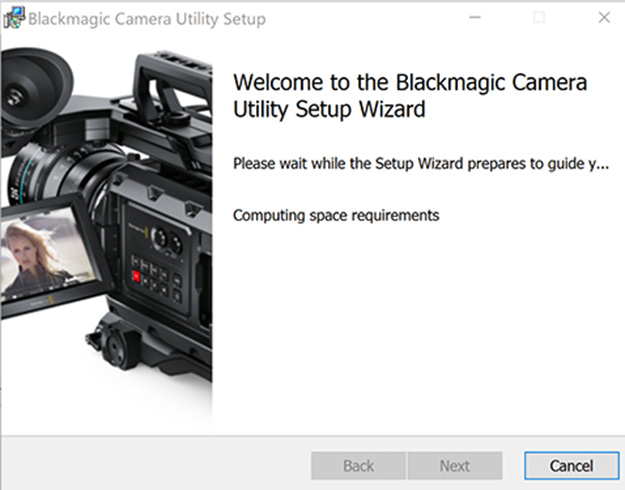This screenshot has height=490, width=625.
Task: Click the empty footer area left of Back
Action: coord(150,466)
